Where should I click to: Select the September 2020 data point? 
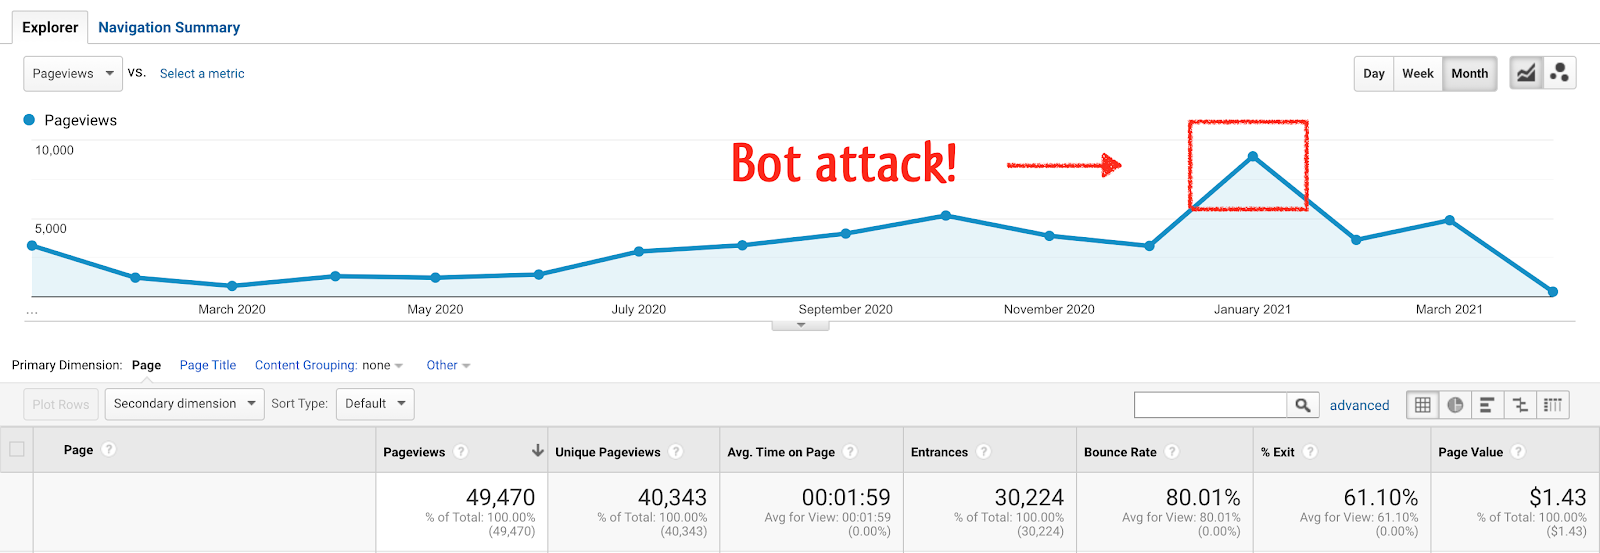[x=846, y=233]
